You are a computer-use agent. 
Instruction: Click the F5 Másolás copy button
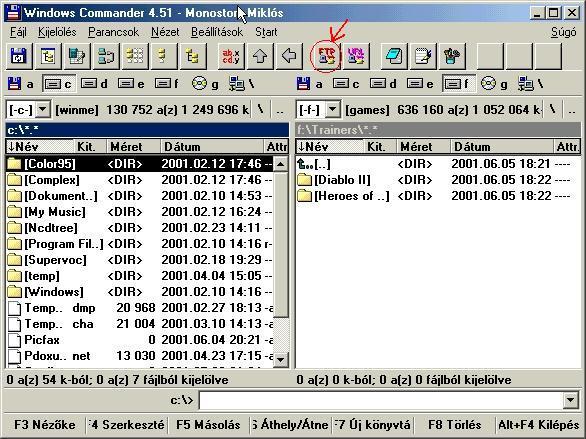pos(208,425)
